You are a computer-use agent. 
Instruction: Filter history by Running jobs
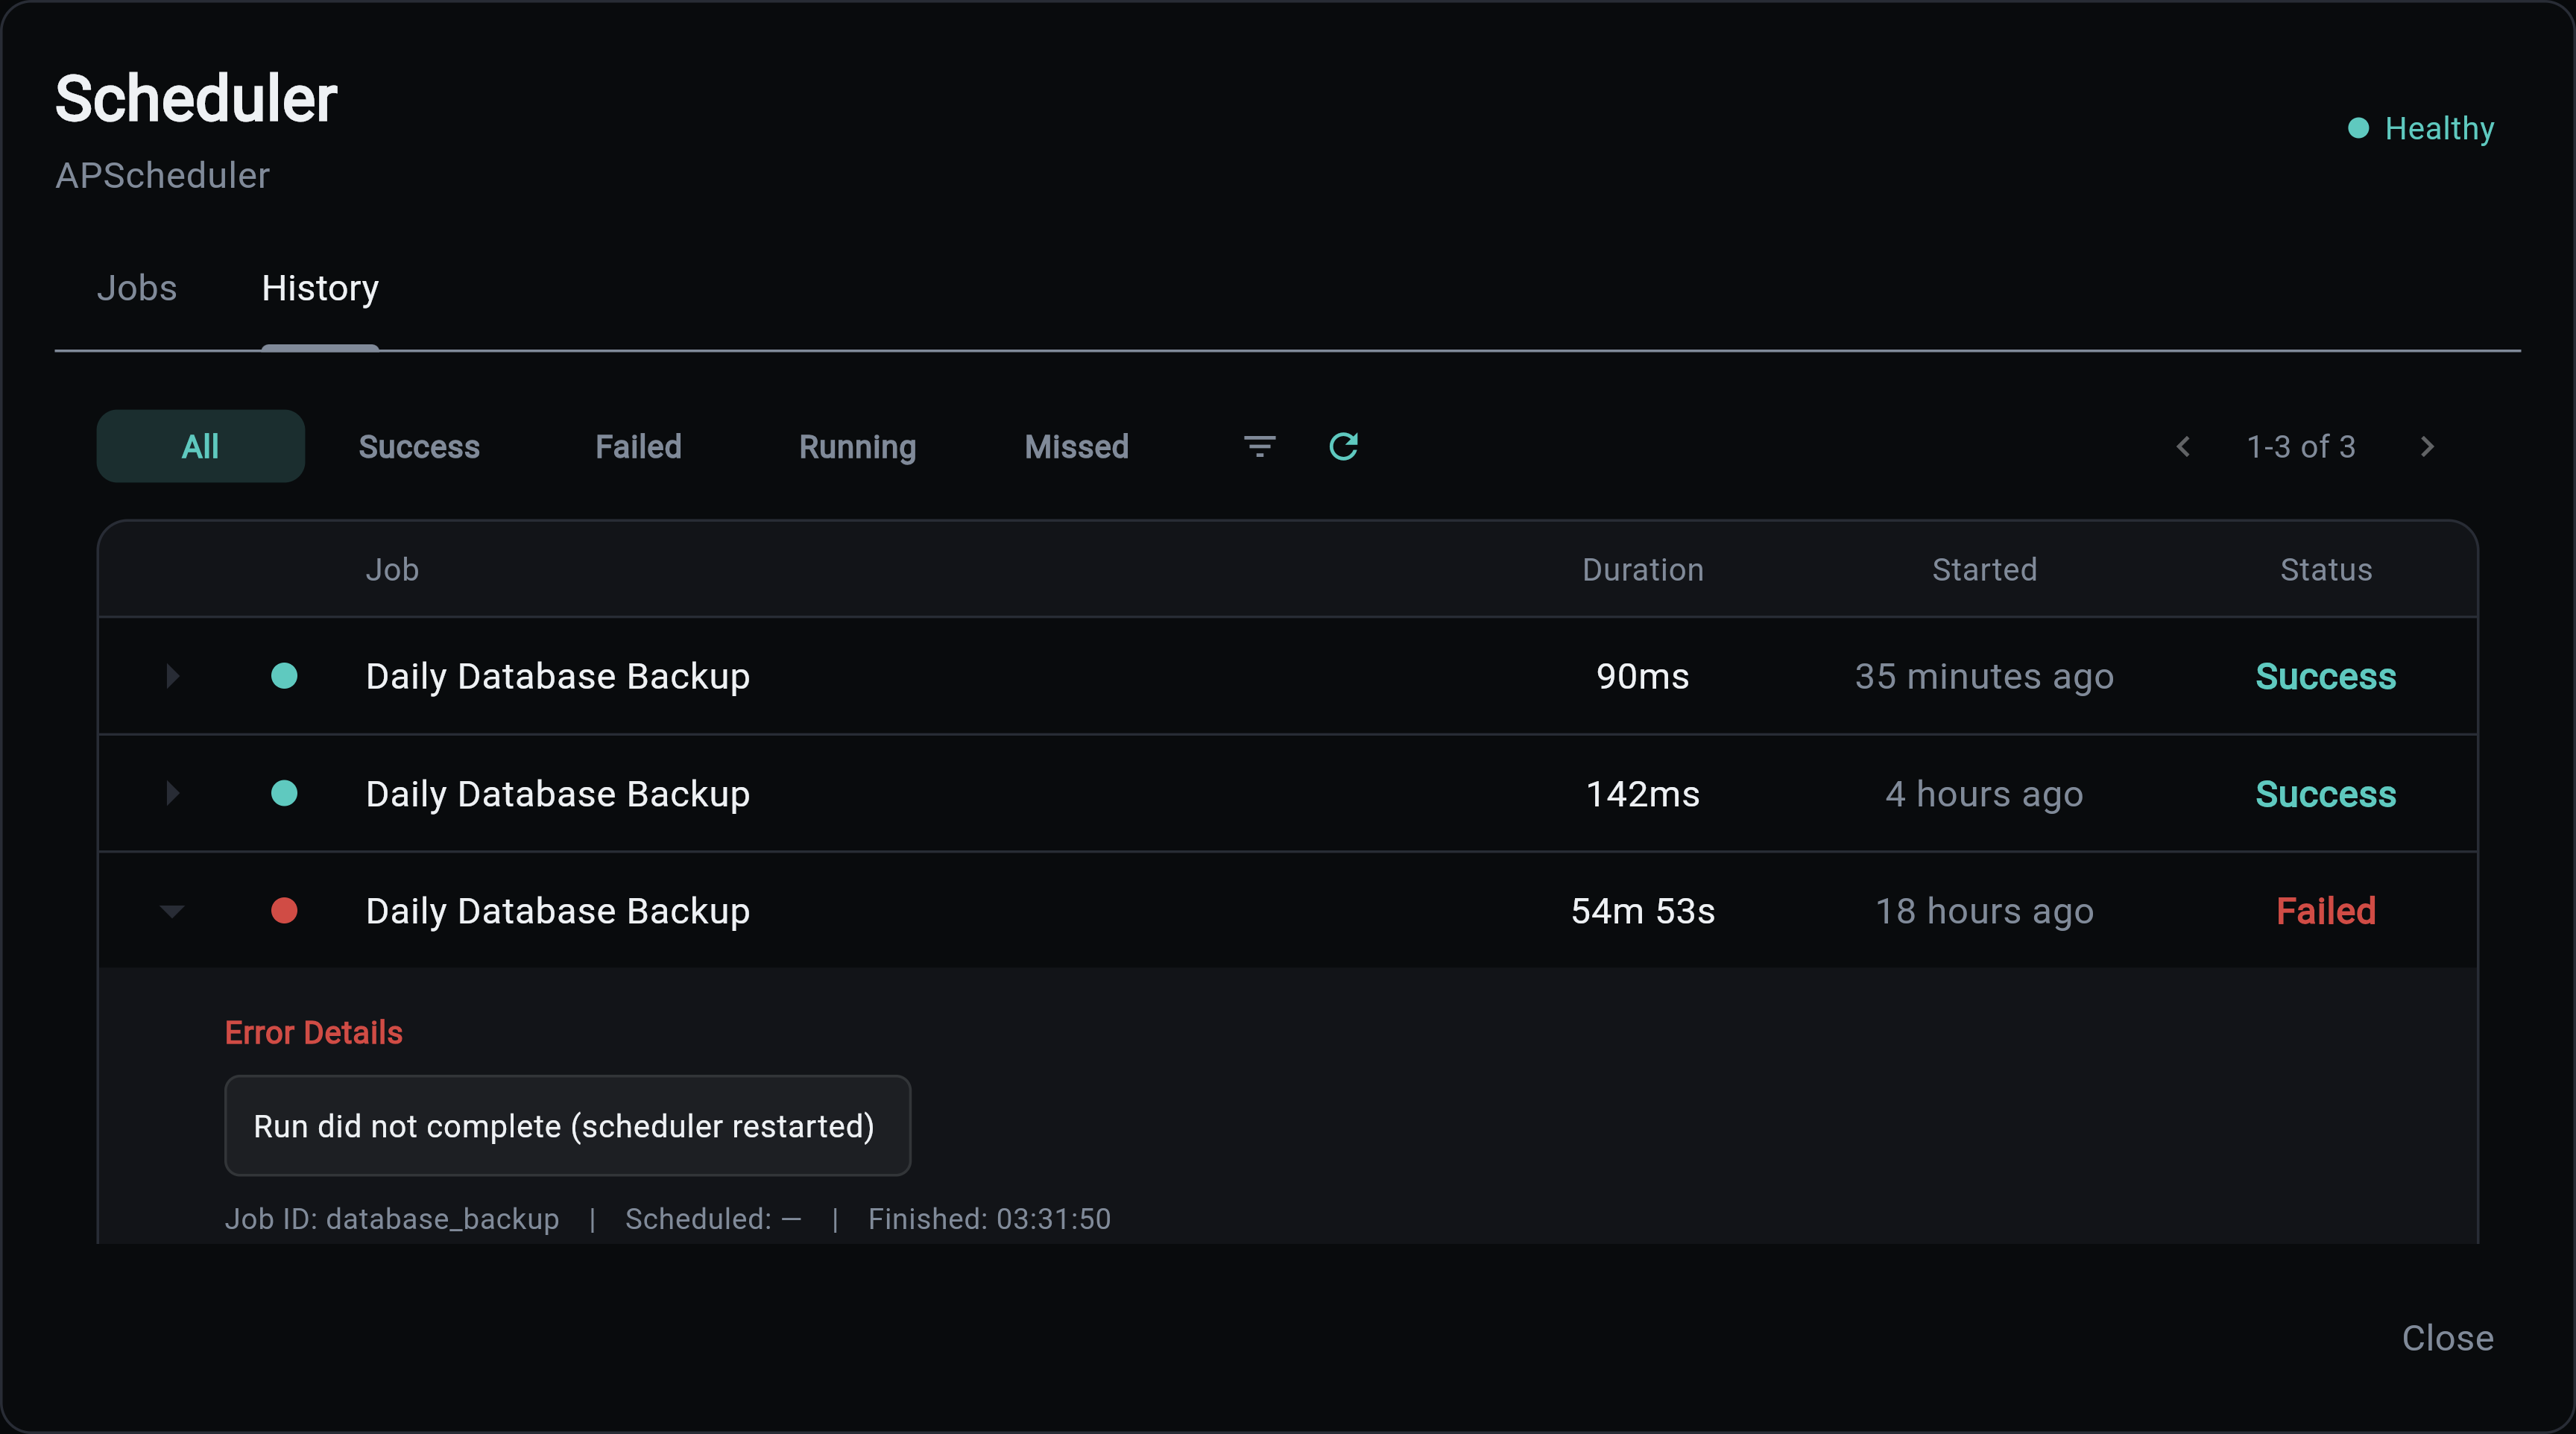(x=857, y=446)
